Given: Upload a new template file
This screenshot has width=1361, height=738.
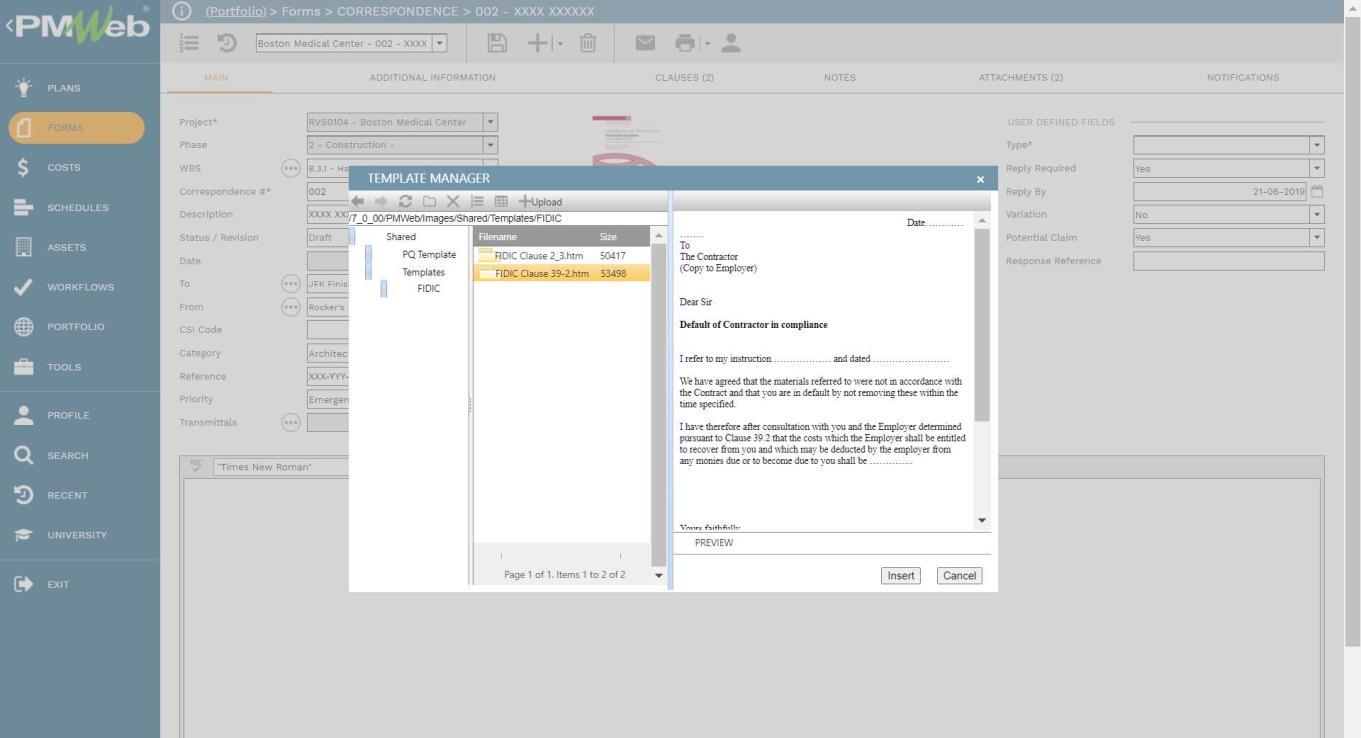Looking at the screenshot, I should point(540,201).
